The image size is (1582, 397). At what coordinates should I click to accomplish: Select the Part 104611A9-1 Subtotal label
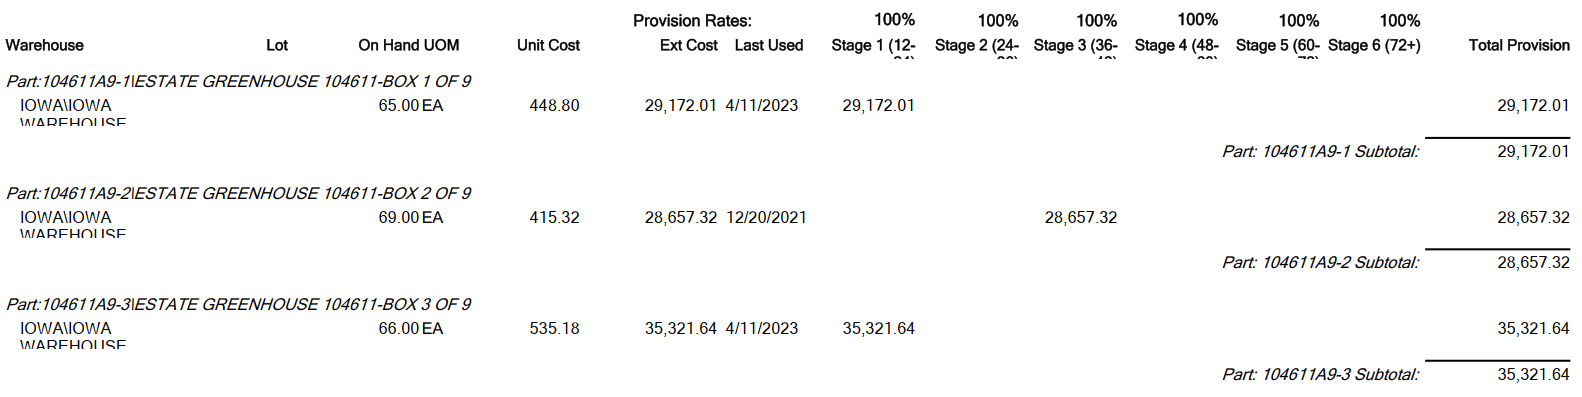[x=1320, y=151]
